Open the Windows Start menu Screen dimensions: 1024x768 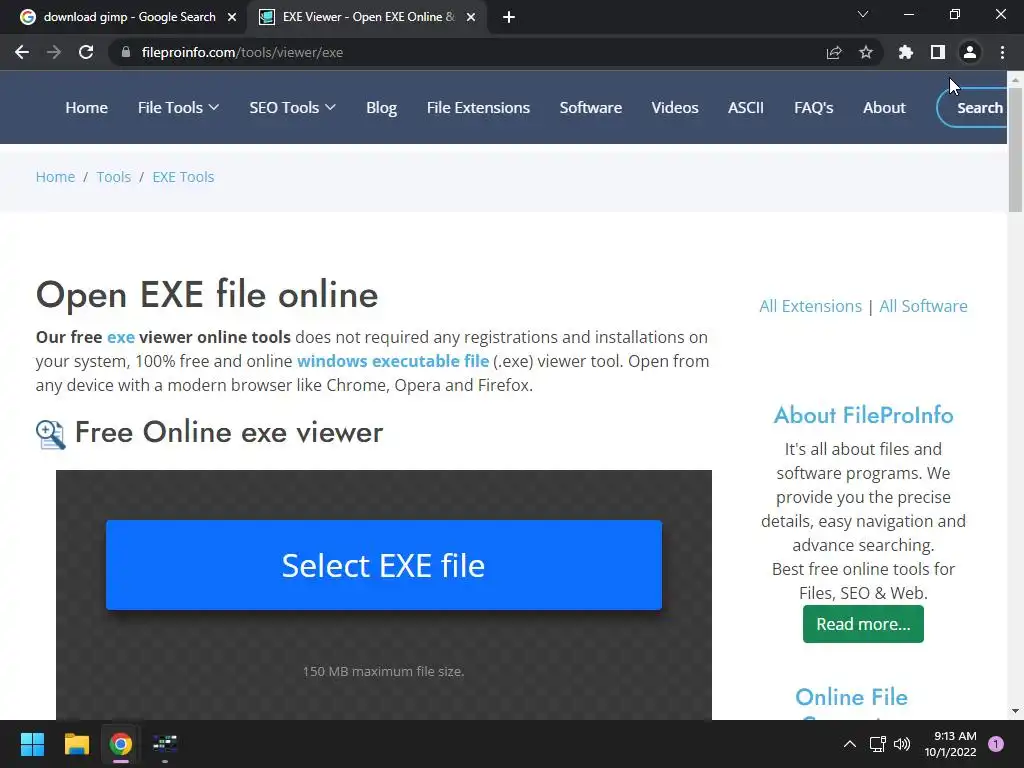click(32, 744)
